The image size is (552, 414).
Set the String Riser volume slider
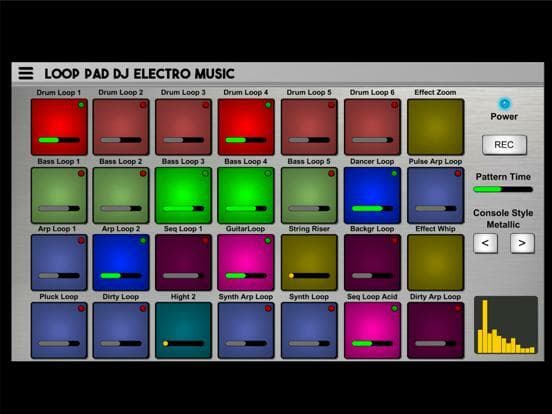tap(309, 276)
